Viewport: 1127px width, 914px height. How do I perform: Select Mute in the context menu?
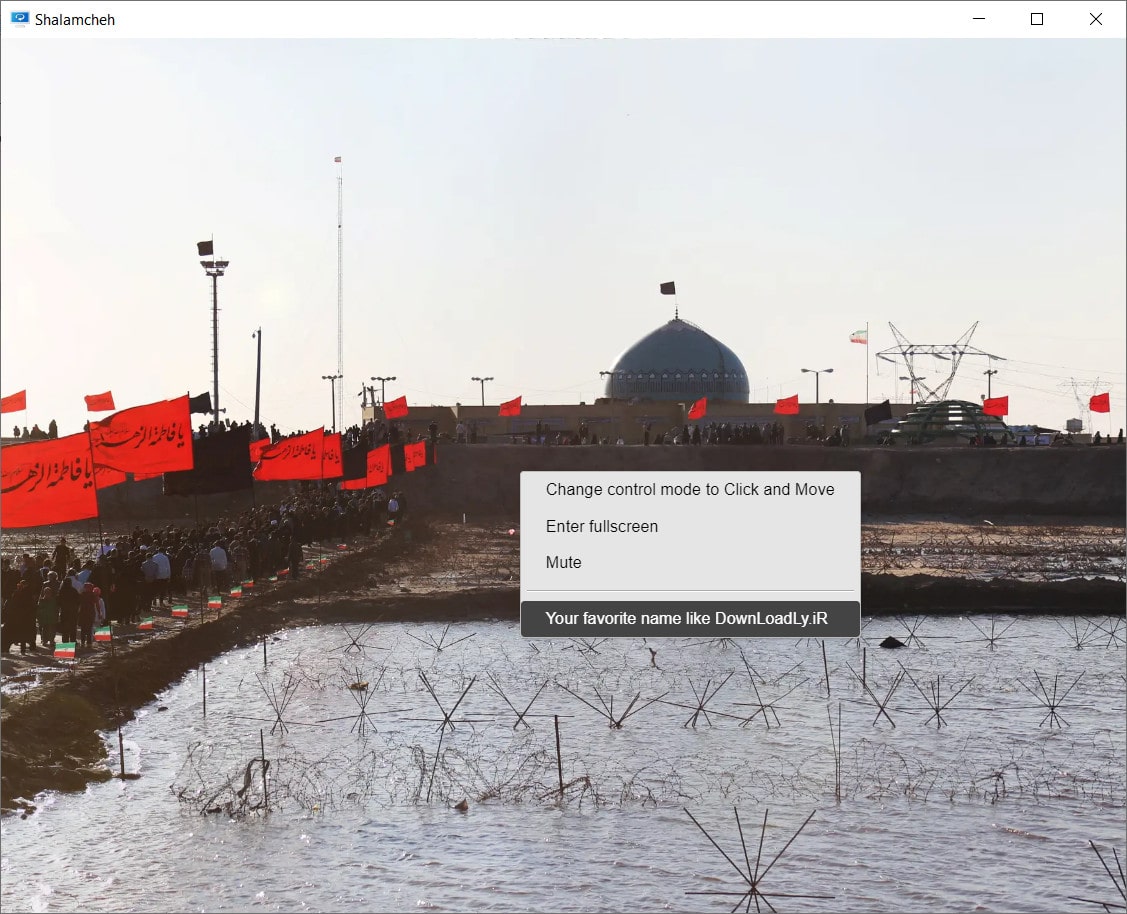[x=690, y=563]
